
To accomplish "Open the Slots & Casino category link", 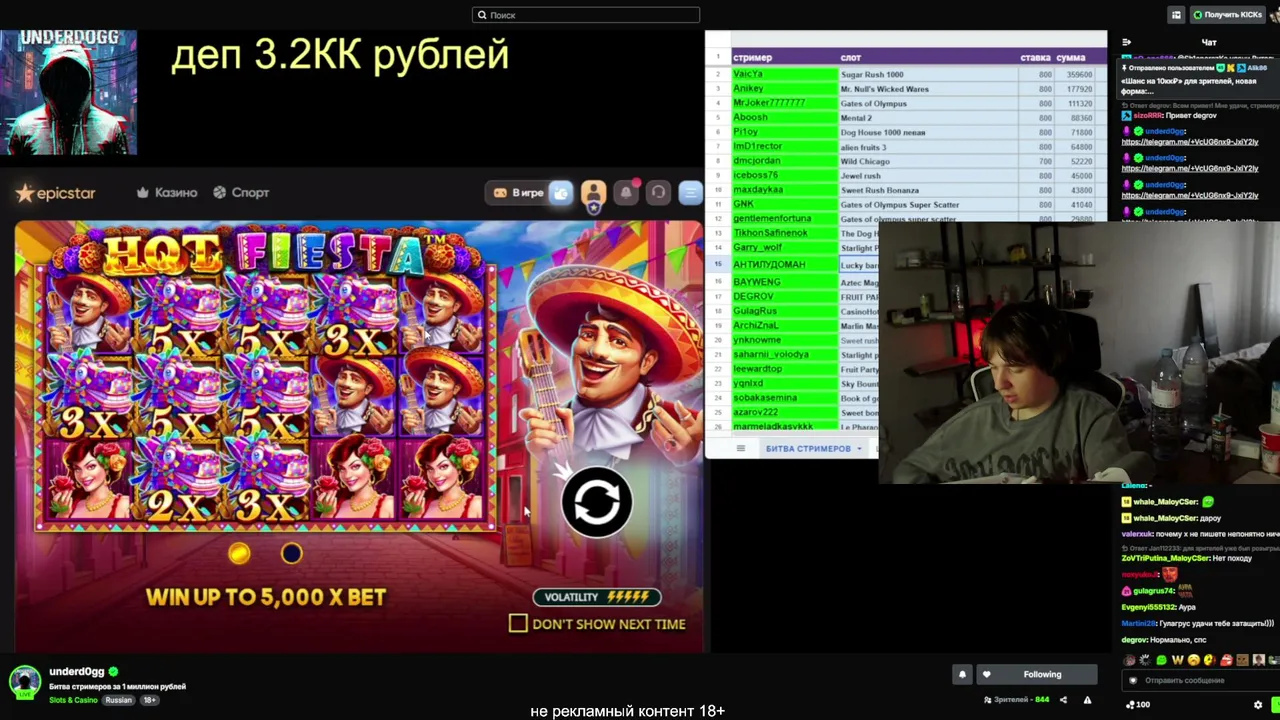I will point(73,700).
